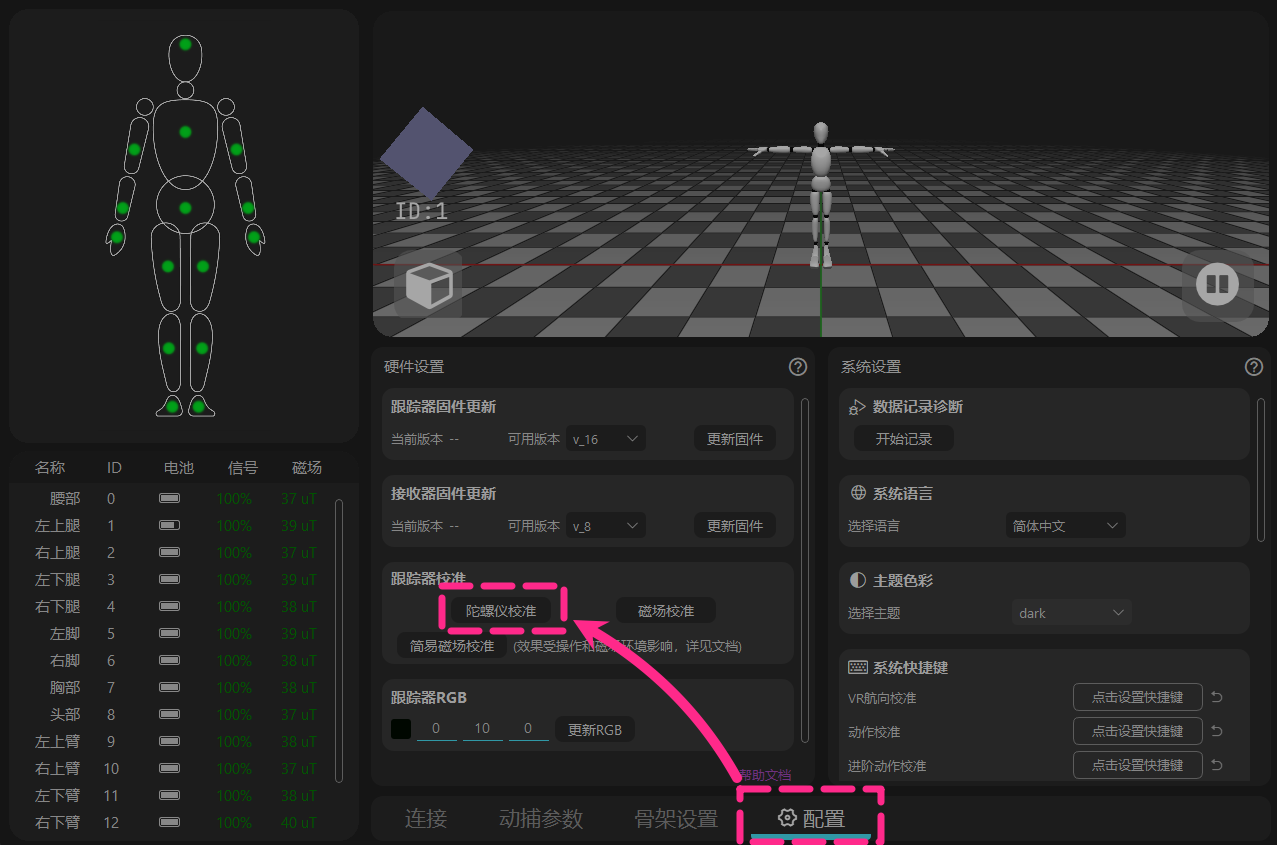
Task: Open help for 硬件设置 panel
Action: point(798,367)
